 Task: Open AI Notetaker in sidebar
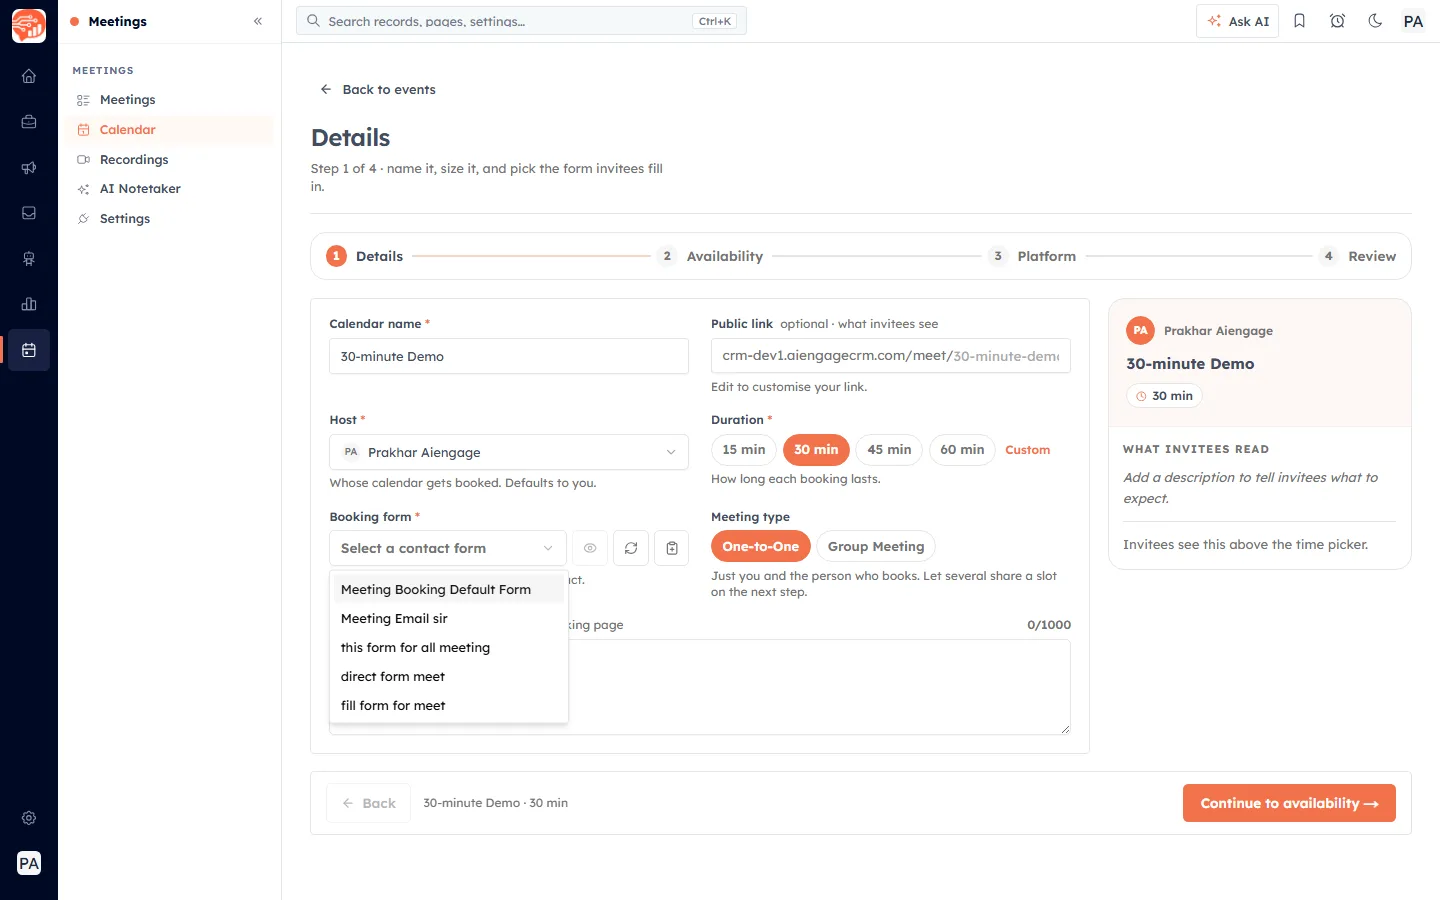170,189
